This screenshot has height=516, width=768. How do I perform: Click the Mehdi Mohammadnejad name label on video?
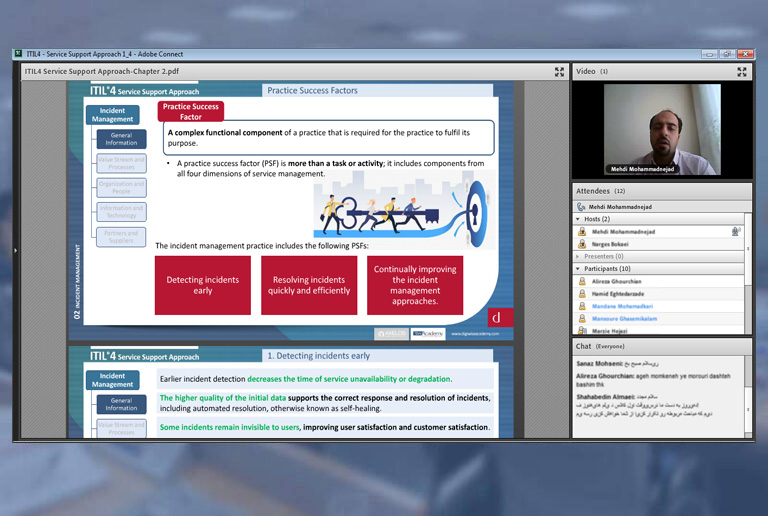tap(642, 169)
